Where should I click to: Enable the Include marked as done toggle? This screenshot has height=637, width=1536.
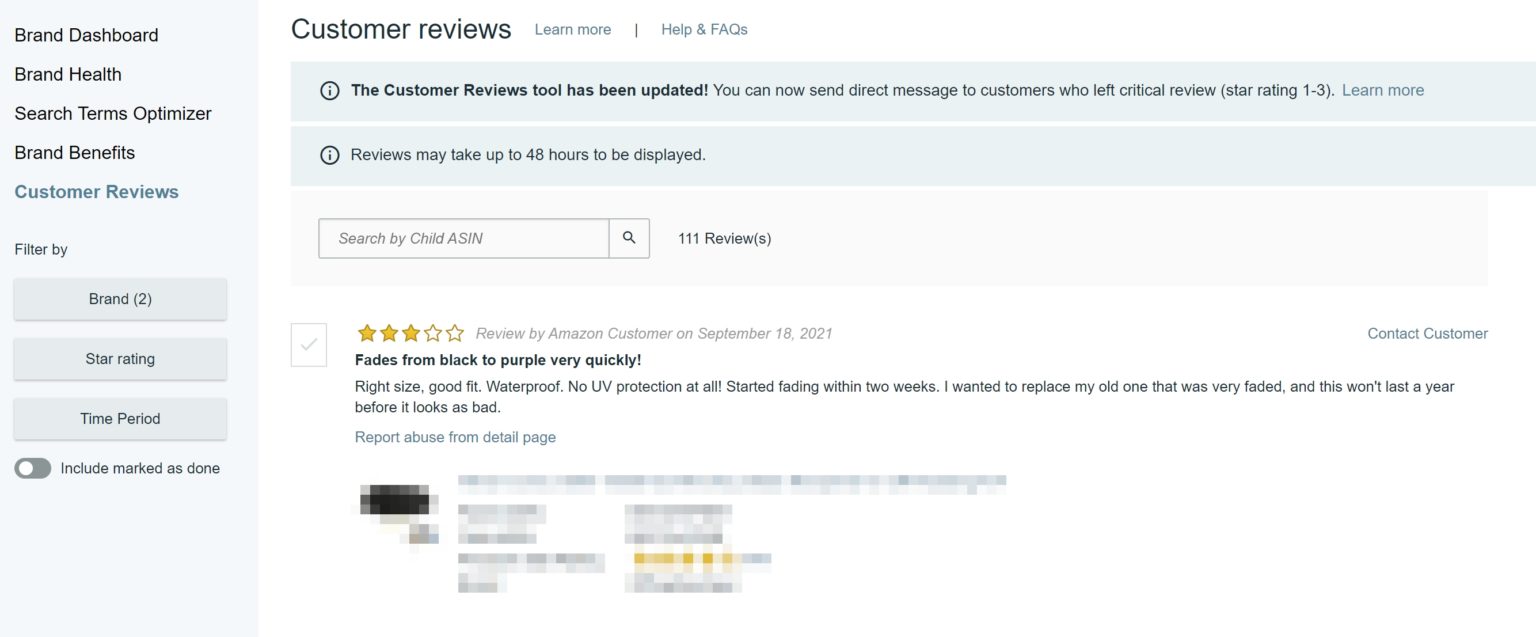pyautogui.click(x=33, y=467)
